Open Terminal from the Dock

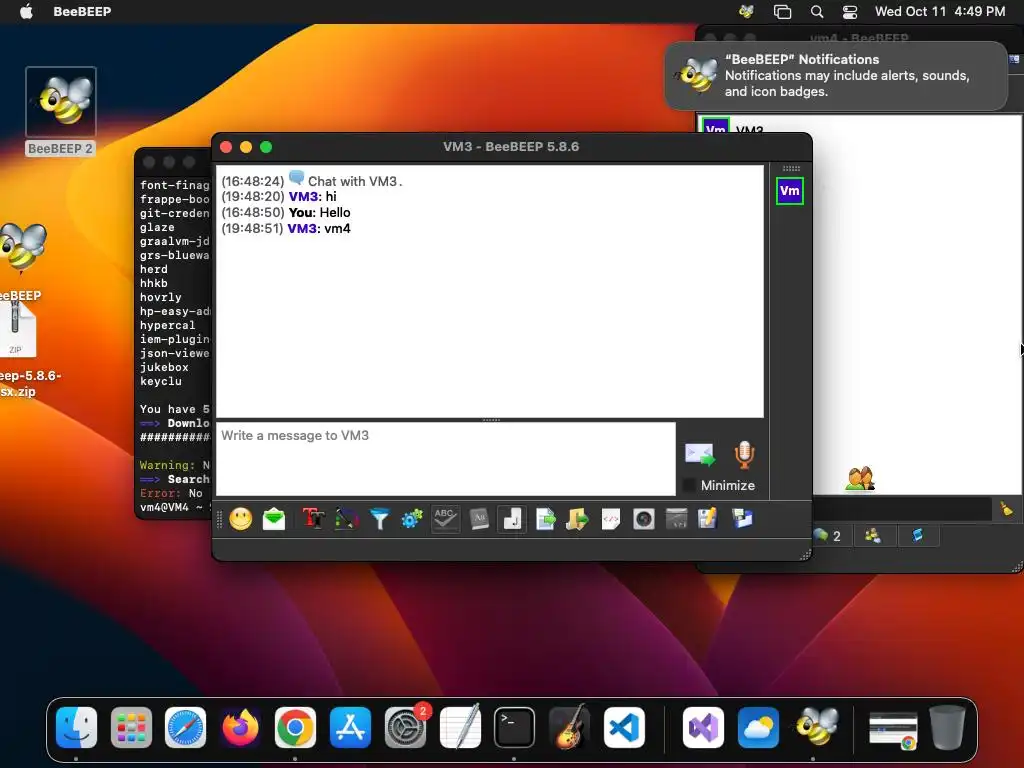coord(514,727)
